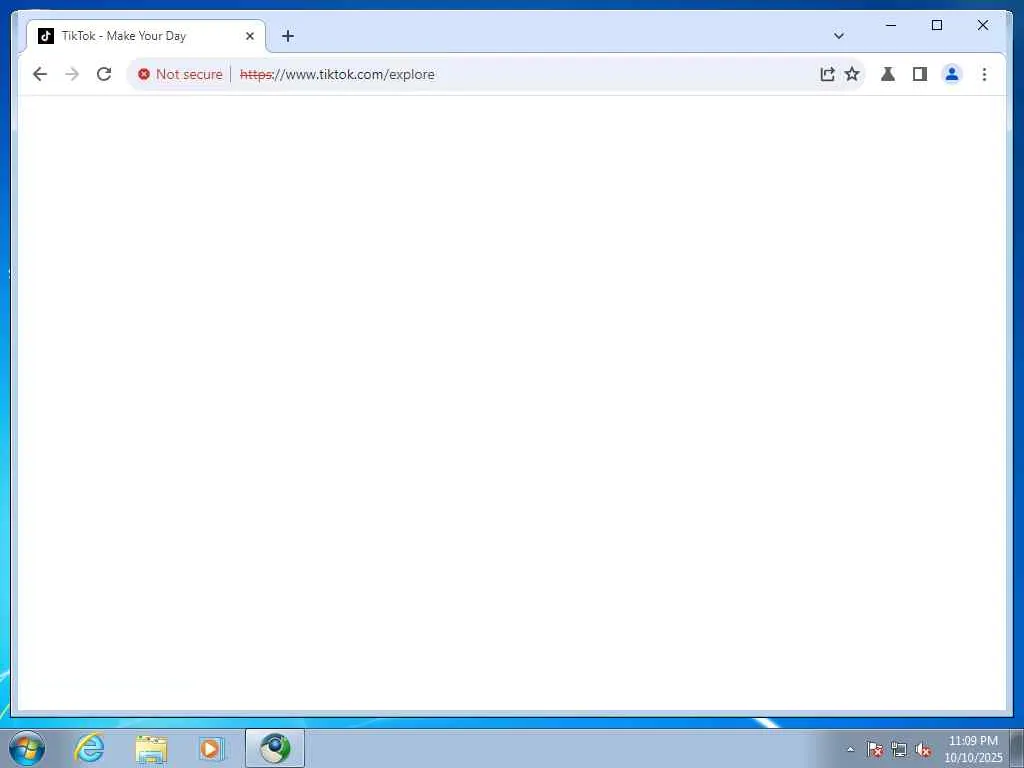Viewport: 1024px width, 768px height.
Task: Minimize the Chrome window
Action: tap(891, 25)
